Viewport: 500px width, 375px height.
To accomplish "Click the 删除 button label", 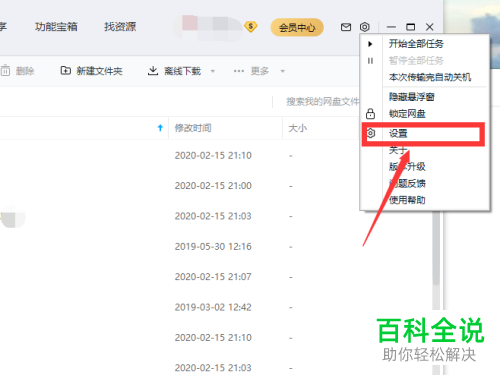I will point(25,71).
